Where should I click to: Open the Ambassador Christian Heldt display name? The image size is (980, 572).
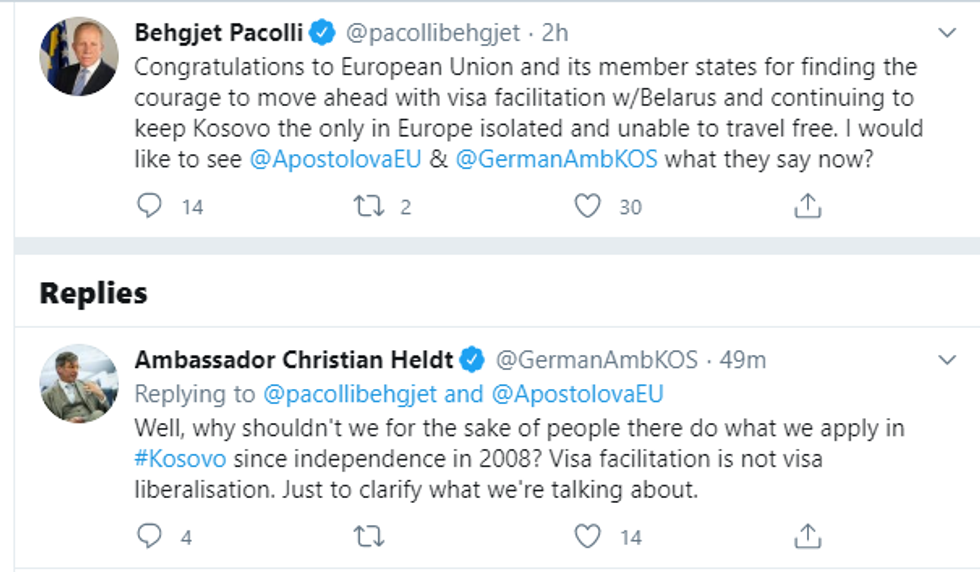coord(294,359)
